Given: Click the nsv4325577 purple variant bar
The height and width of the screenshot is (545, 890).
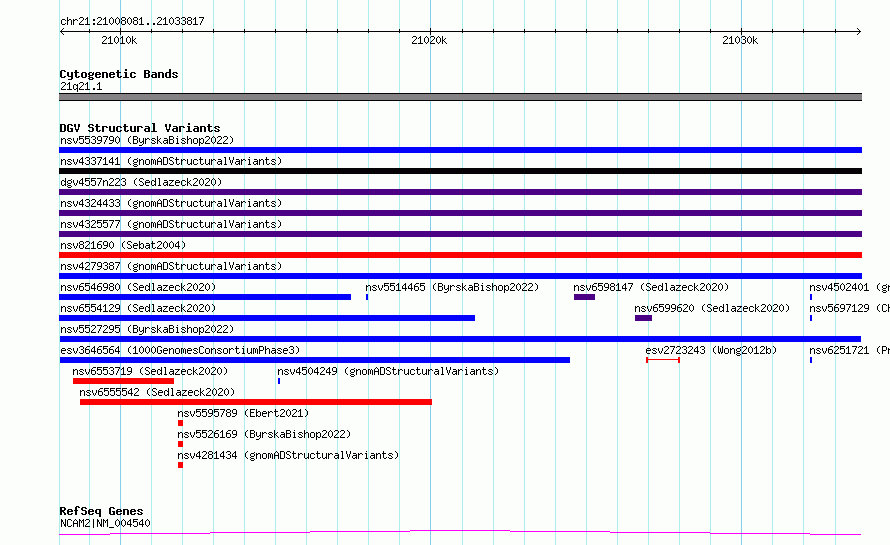Looking at the screenshot, I should coord(460,234).
